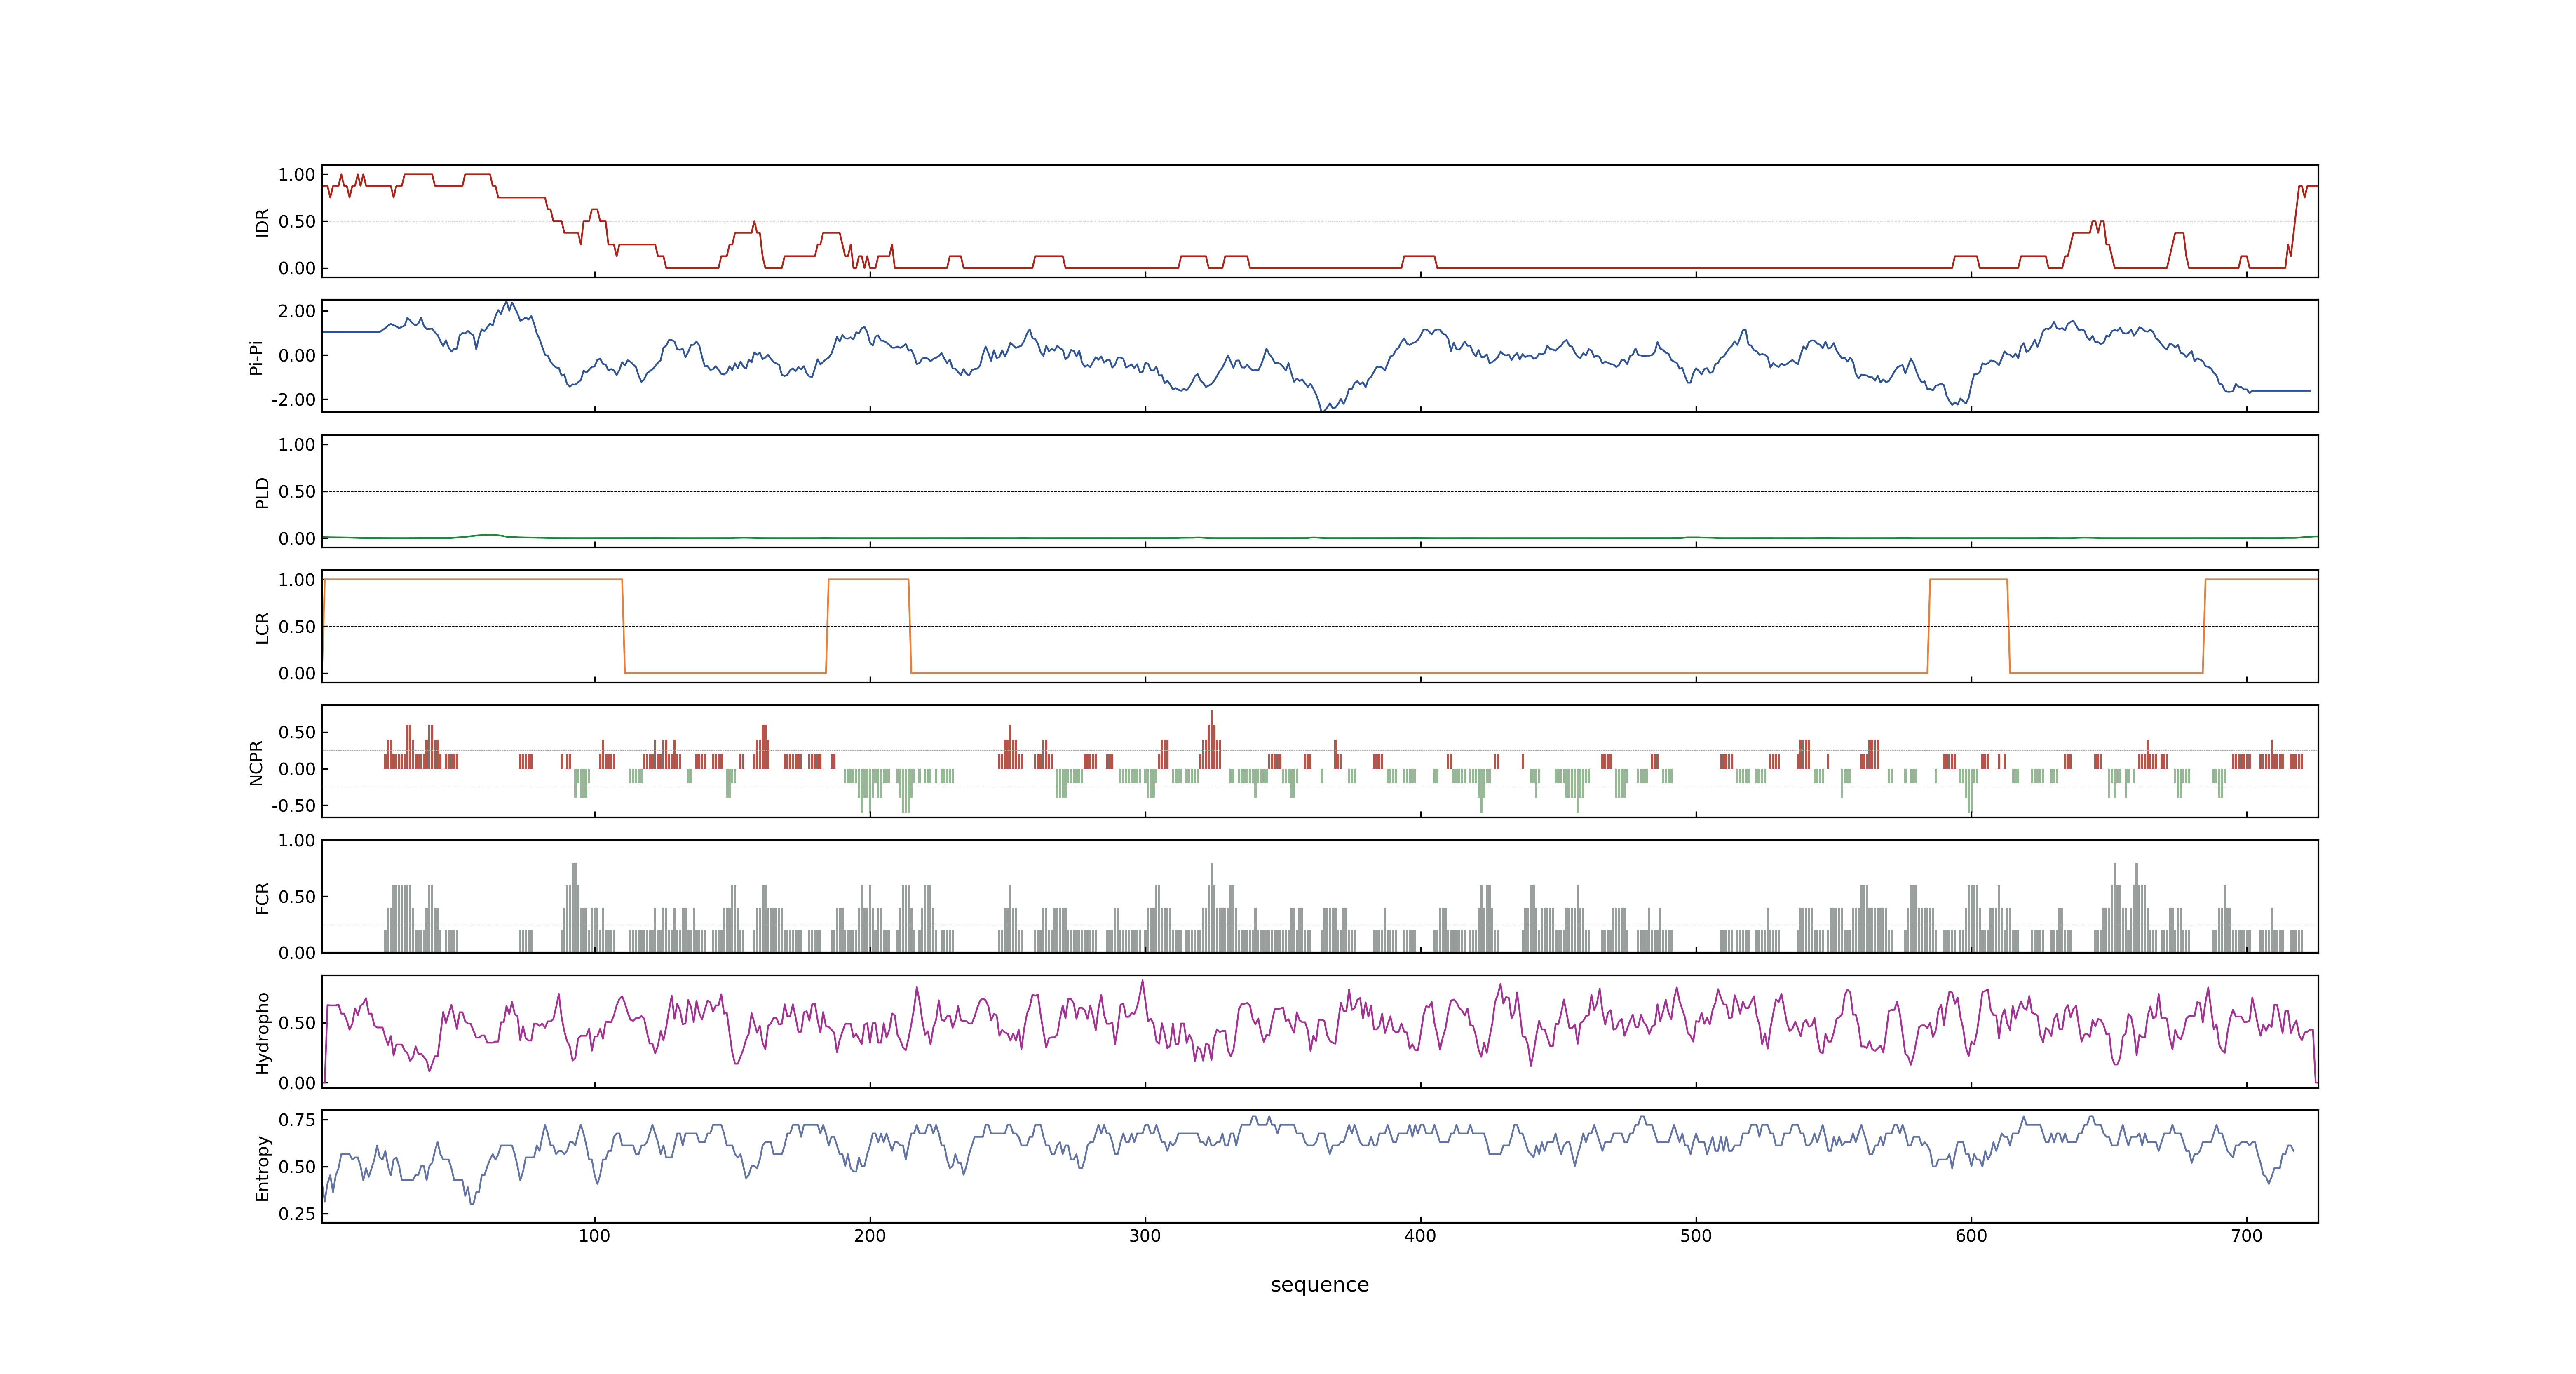Click the 1.00 tick on PLD panel

click(x=297, y=445)
